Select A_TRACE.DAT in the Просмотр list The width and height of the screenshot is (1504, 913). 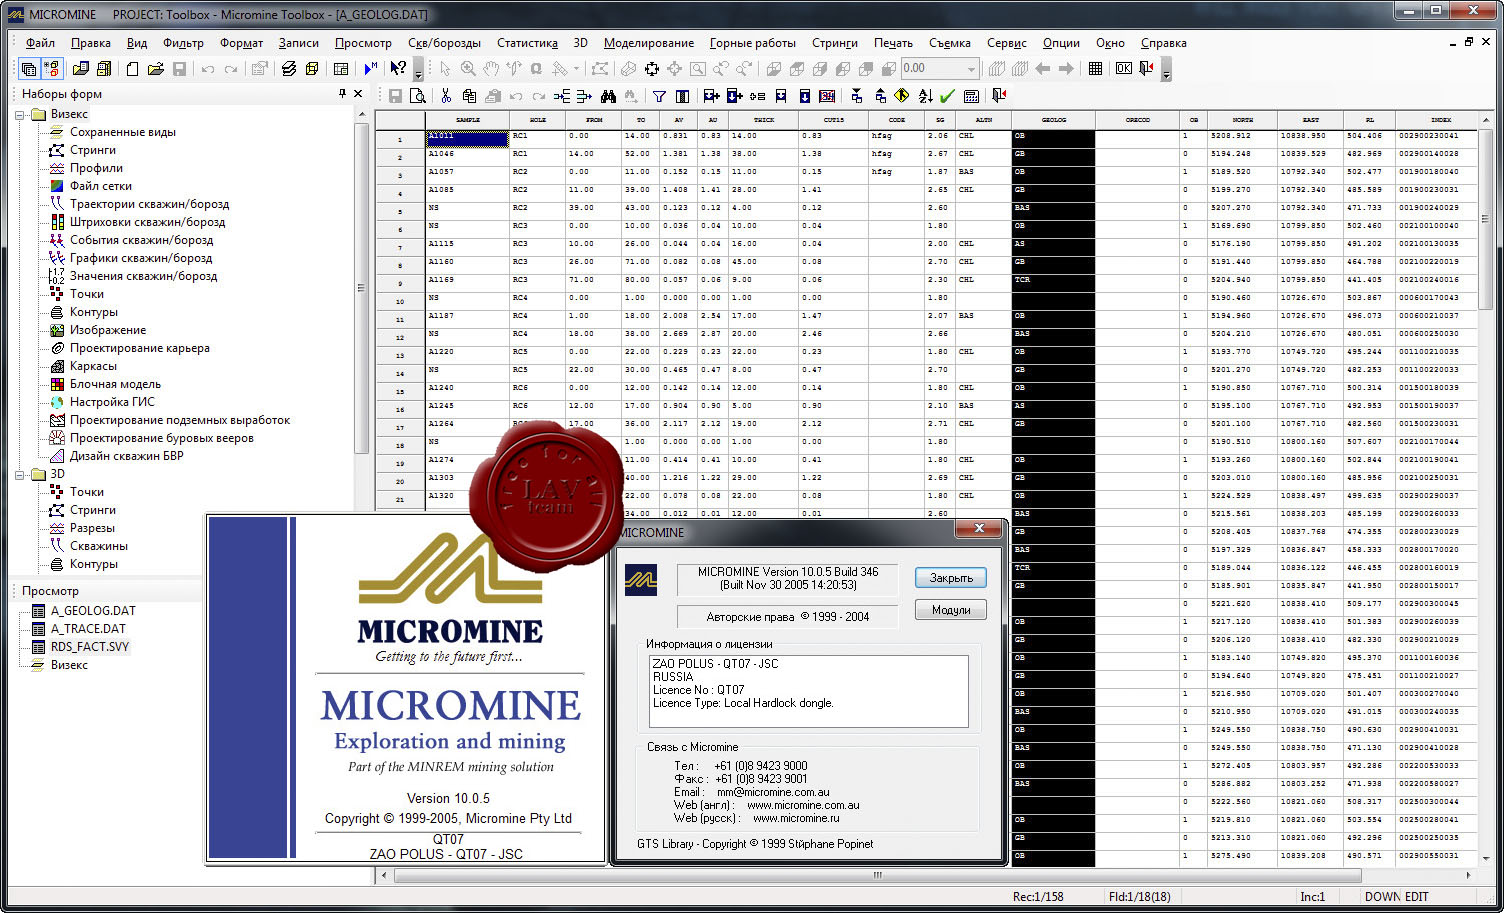pos(88,629)
